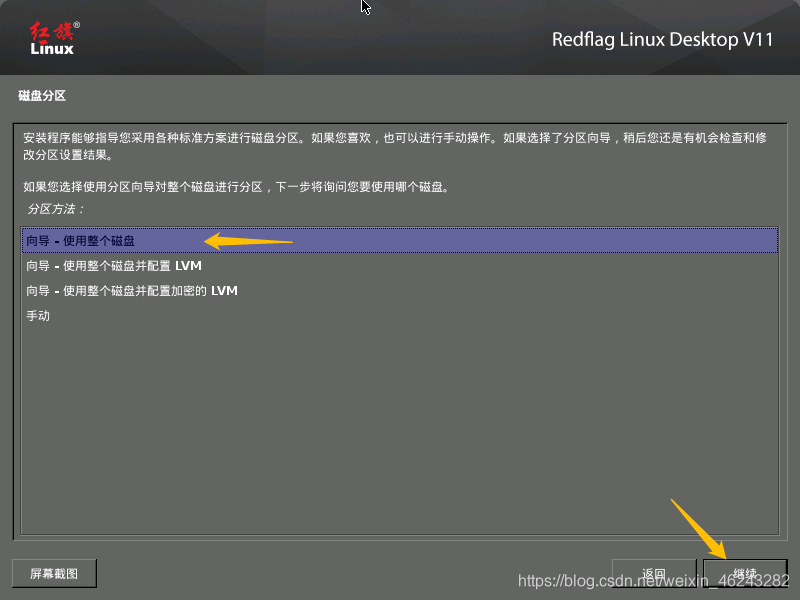Highlight the encrypted LVM list entry
This screenshot has width=800, height=600.
click(x=130, y=291)
